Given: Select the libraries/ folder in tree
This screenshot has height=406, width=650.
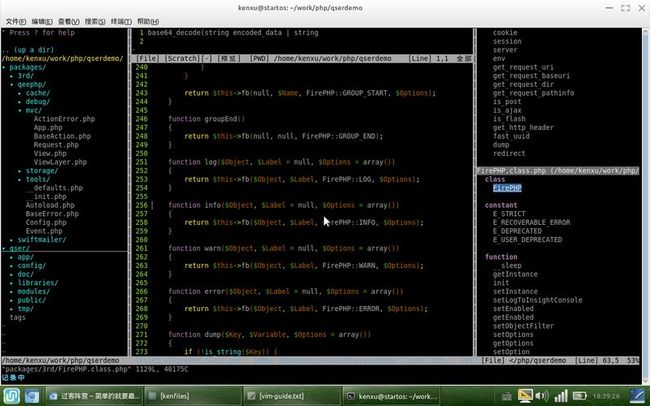Looking at the screenshot, I should [x=37, y=283].
